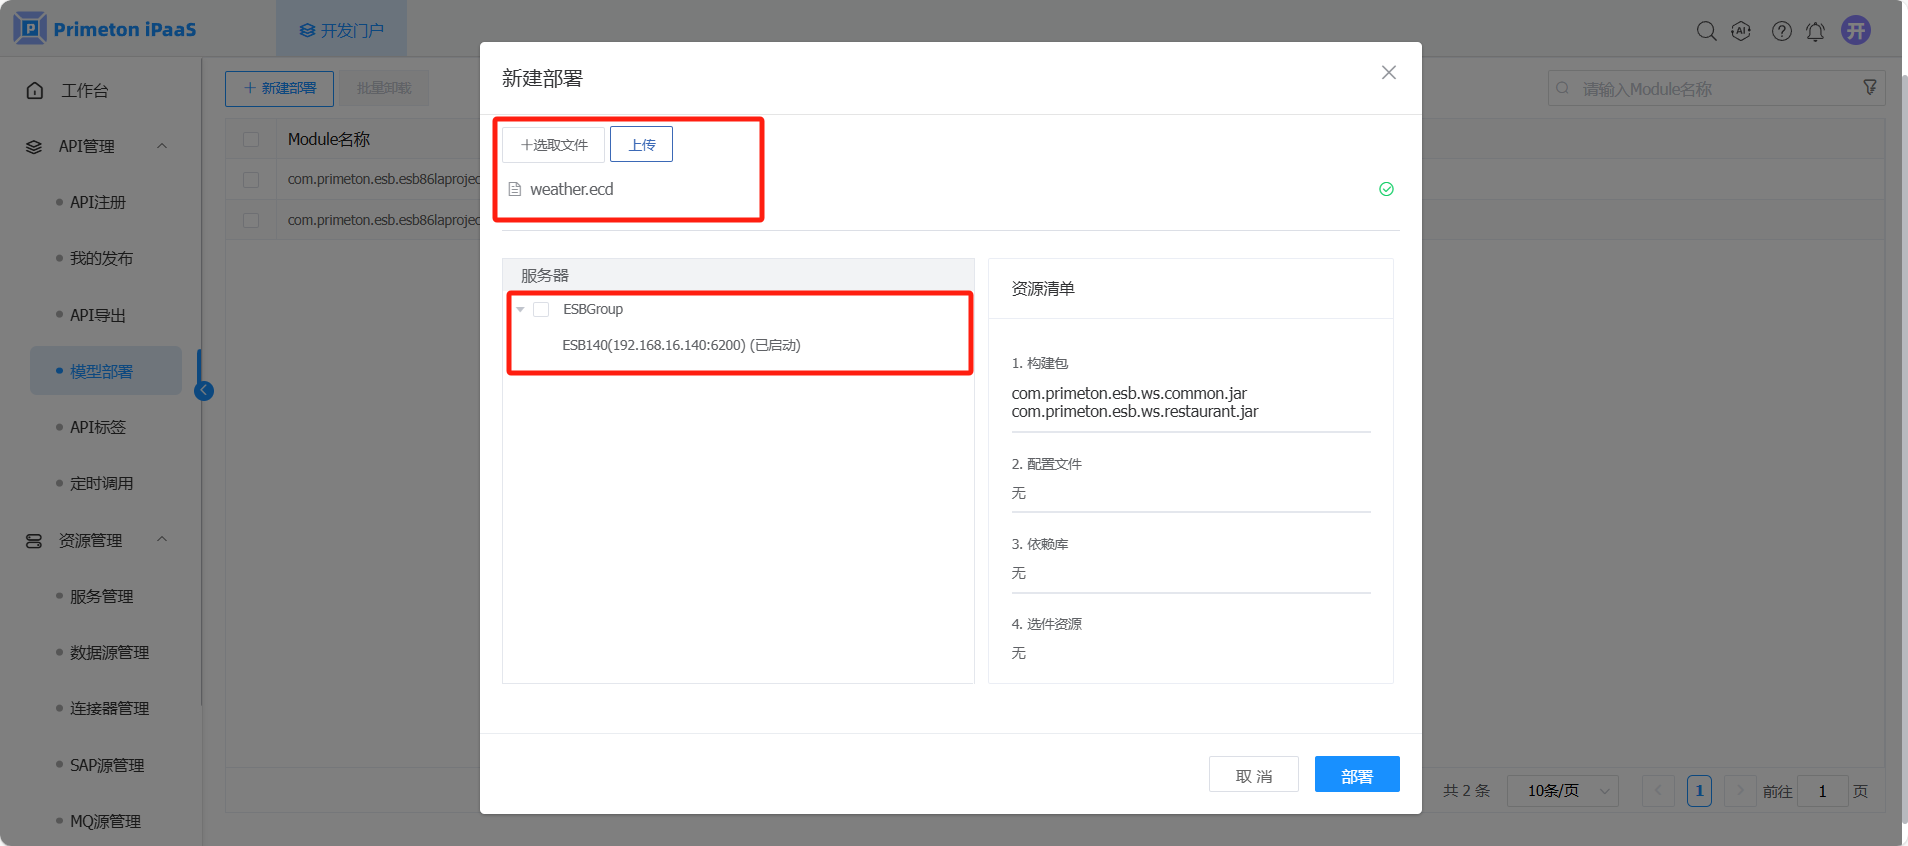Click the 选取文件 button
This screenshot has width=1908, height=846.
tap(554, 145)
